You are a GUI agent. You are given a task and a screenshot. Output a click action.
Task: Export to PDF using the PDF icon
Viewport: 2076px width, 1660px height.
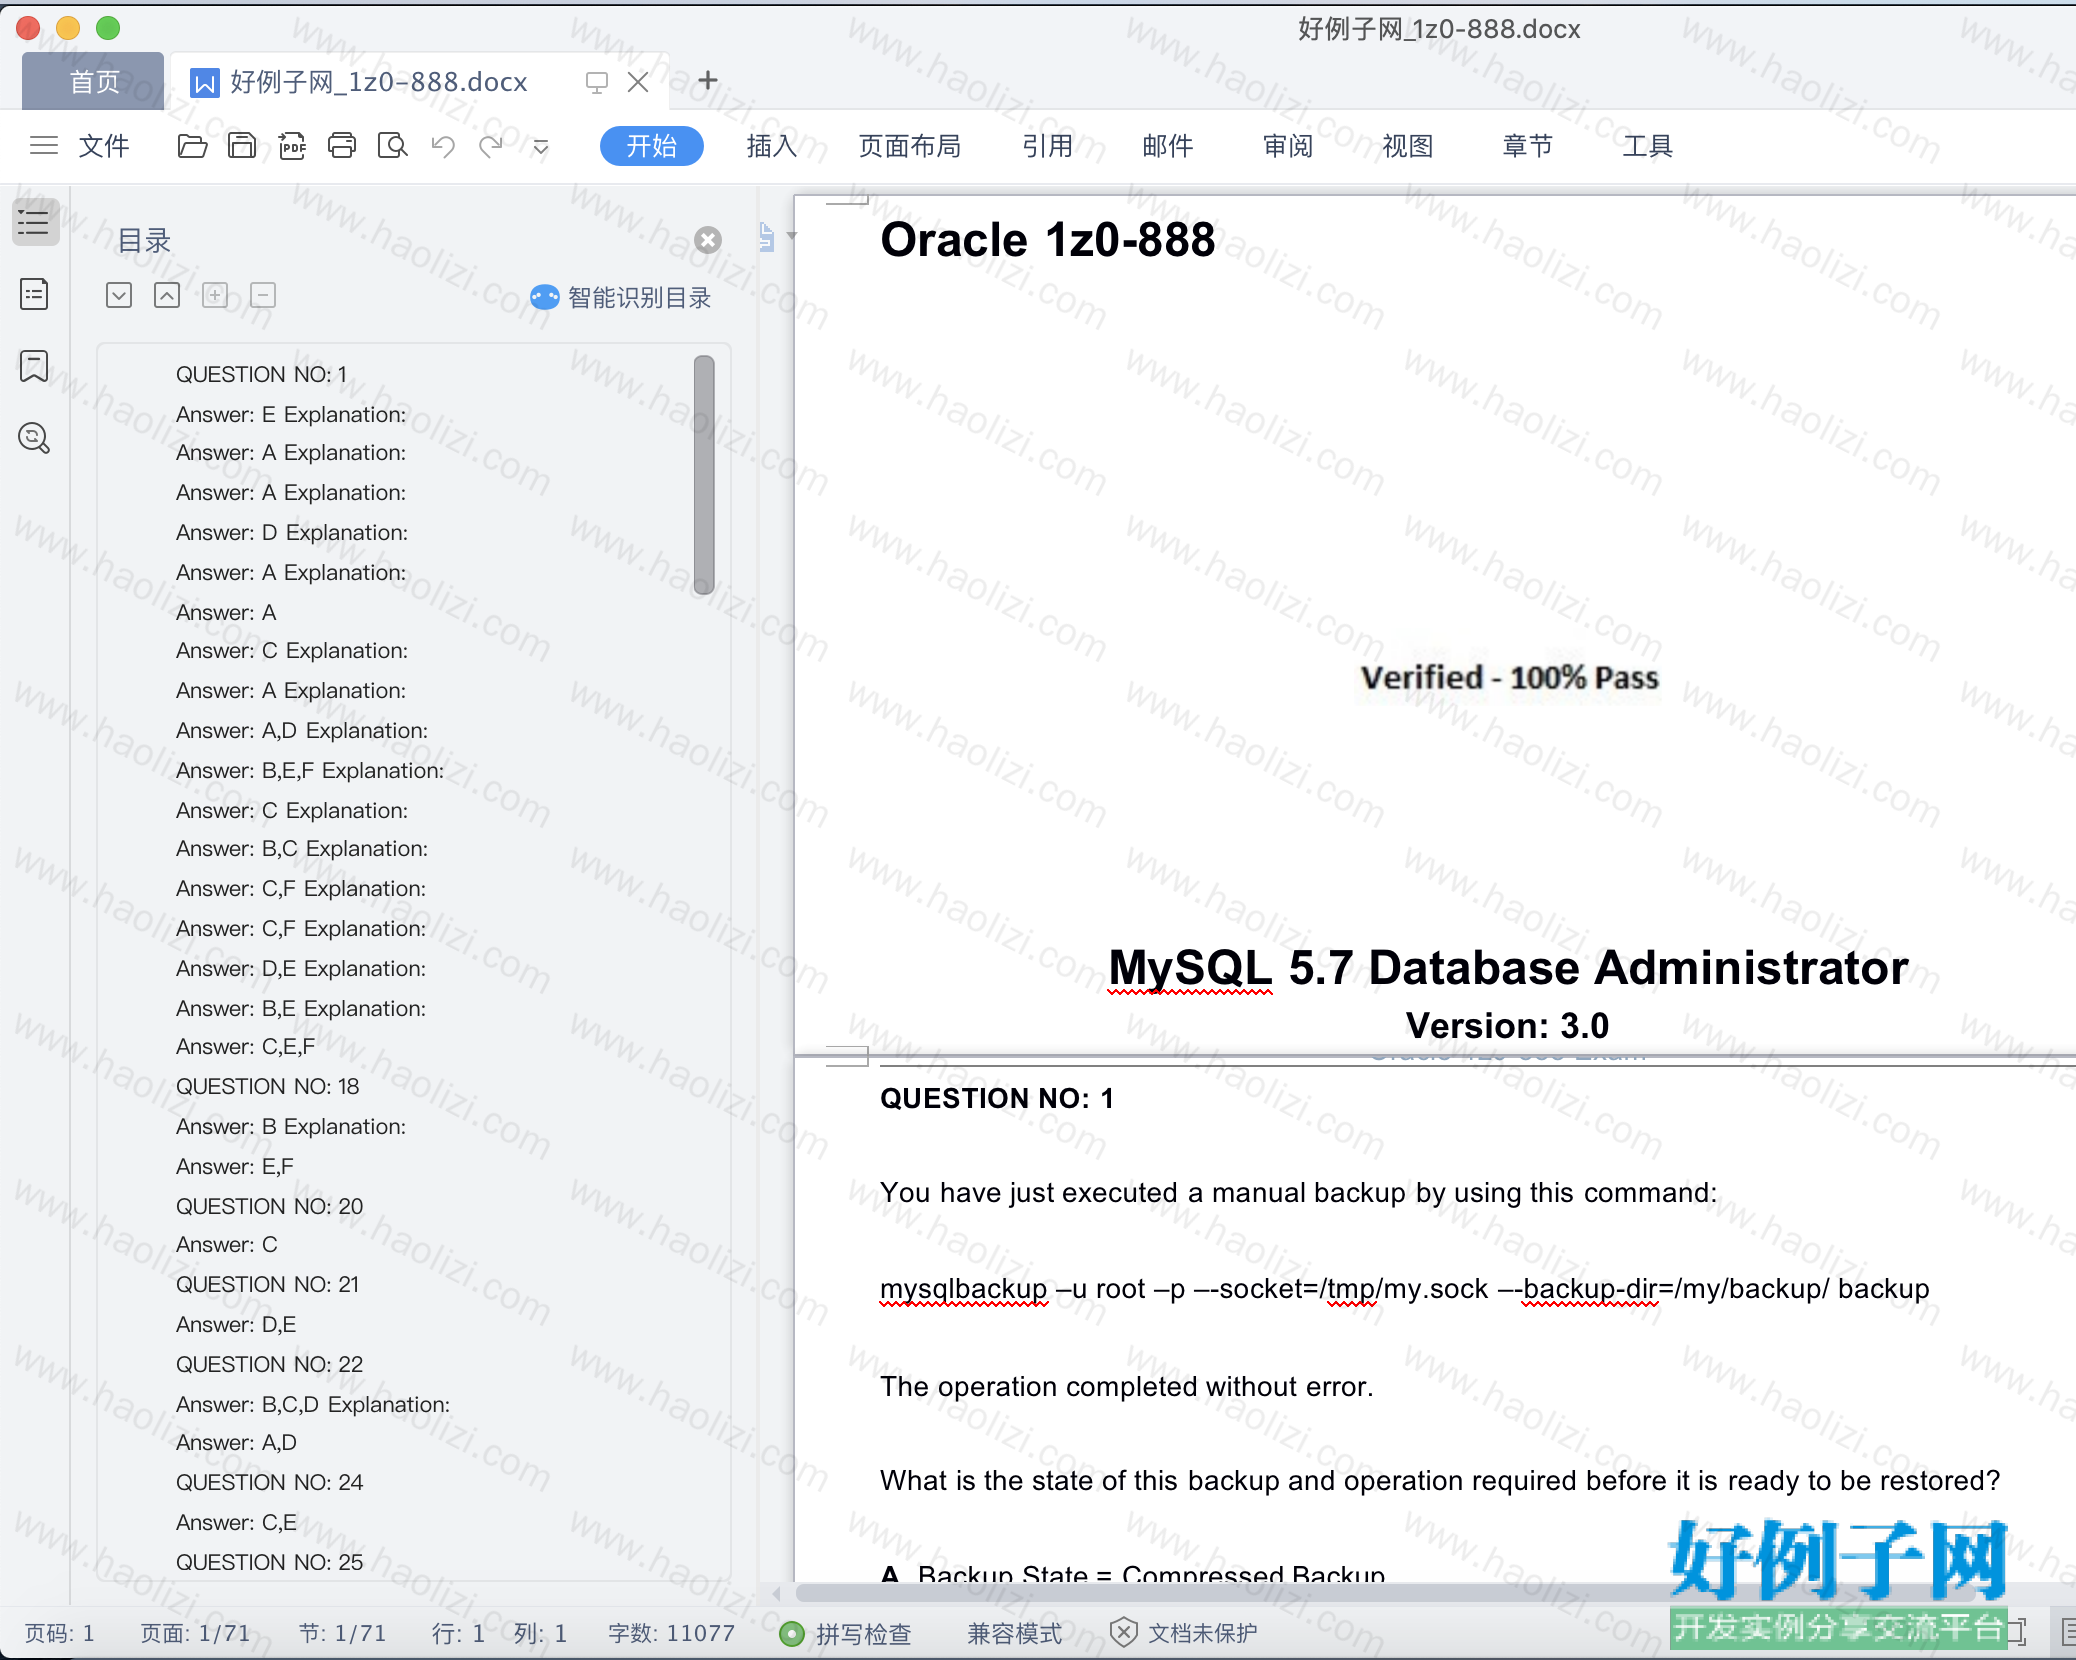(x=292, y=146)
